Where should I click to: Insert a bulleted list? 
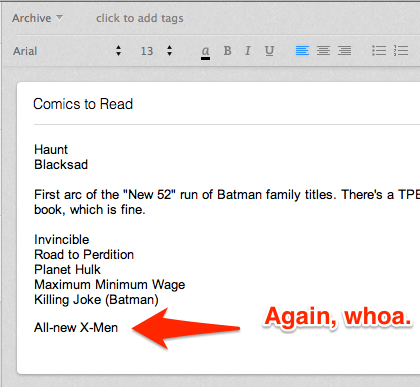click(379, 51)
